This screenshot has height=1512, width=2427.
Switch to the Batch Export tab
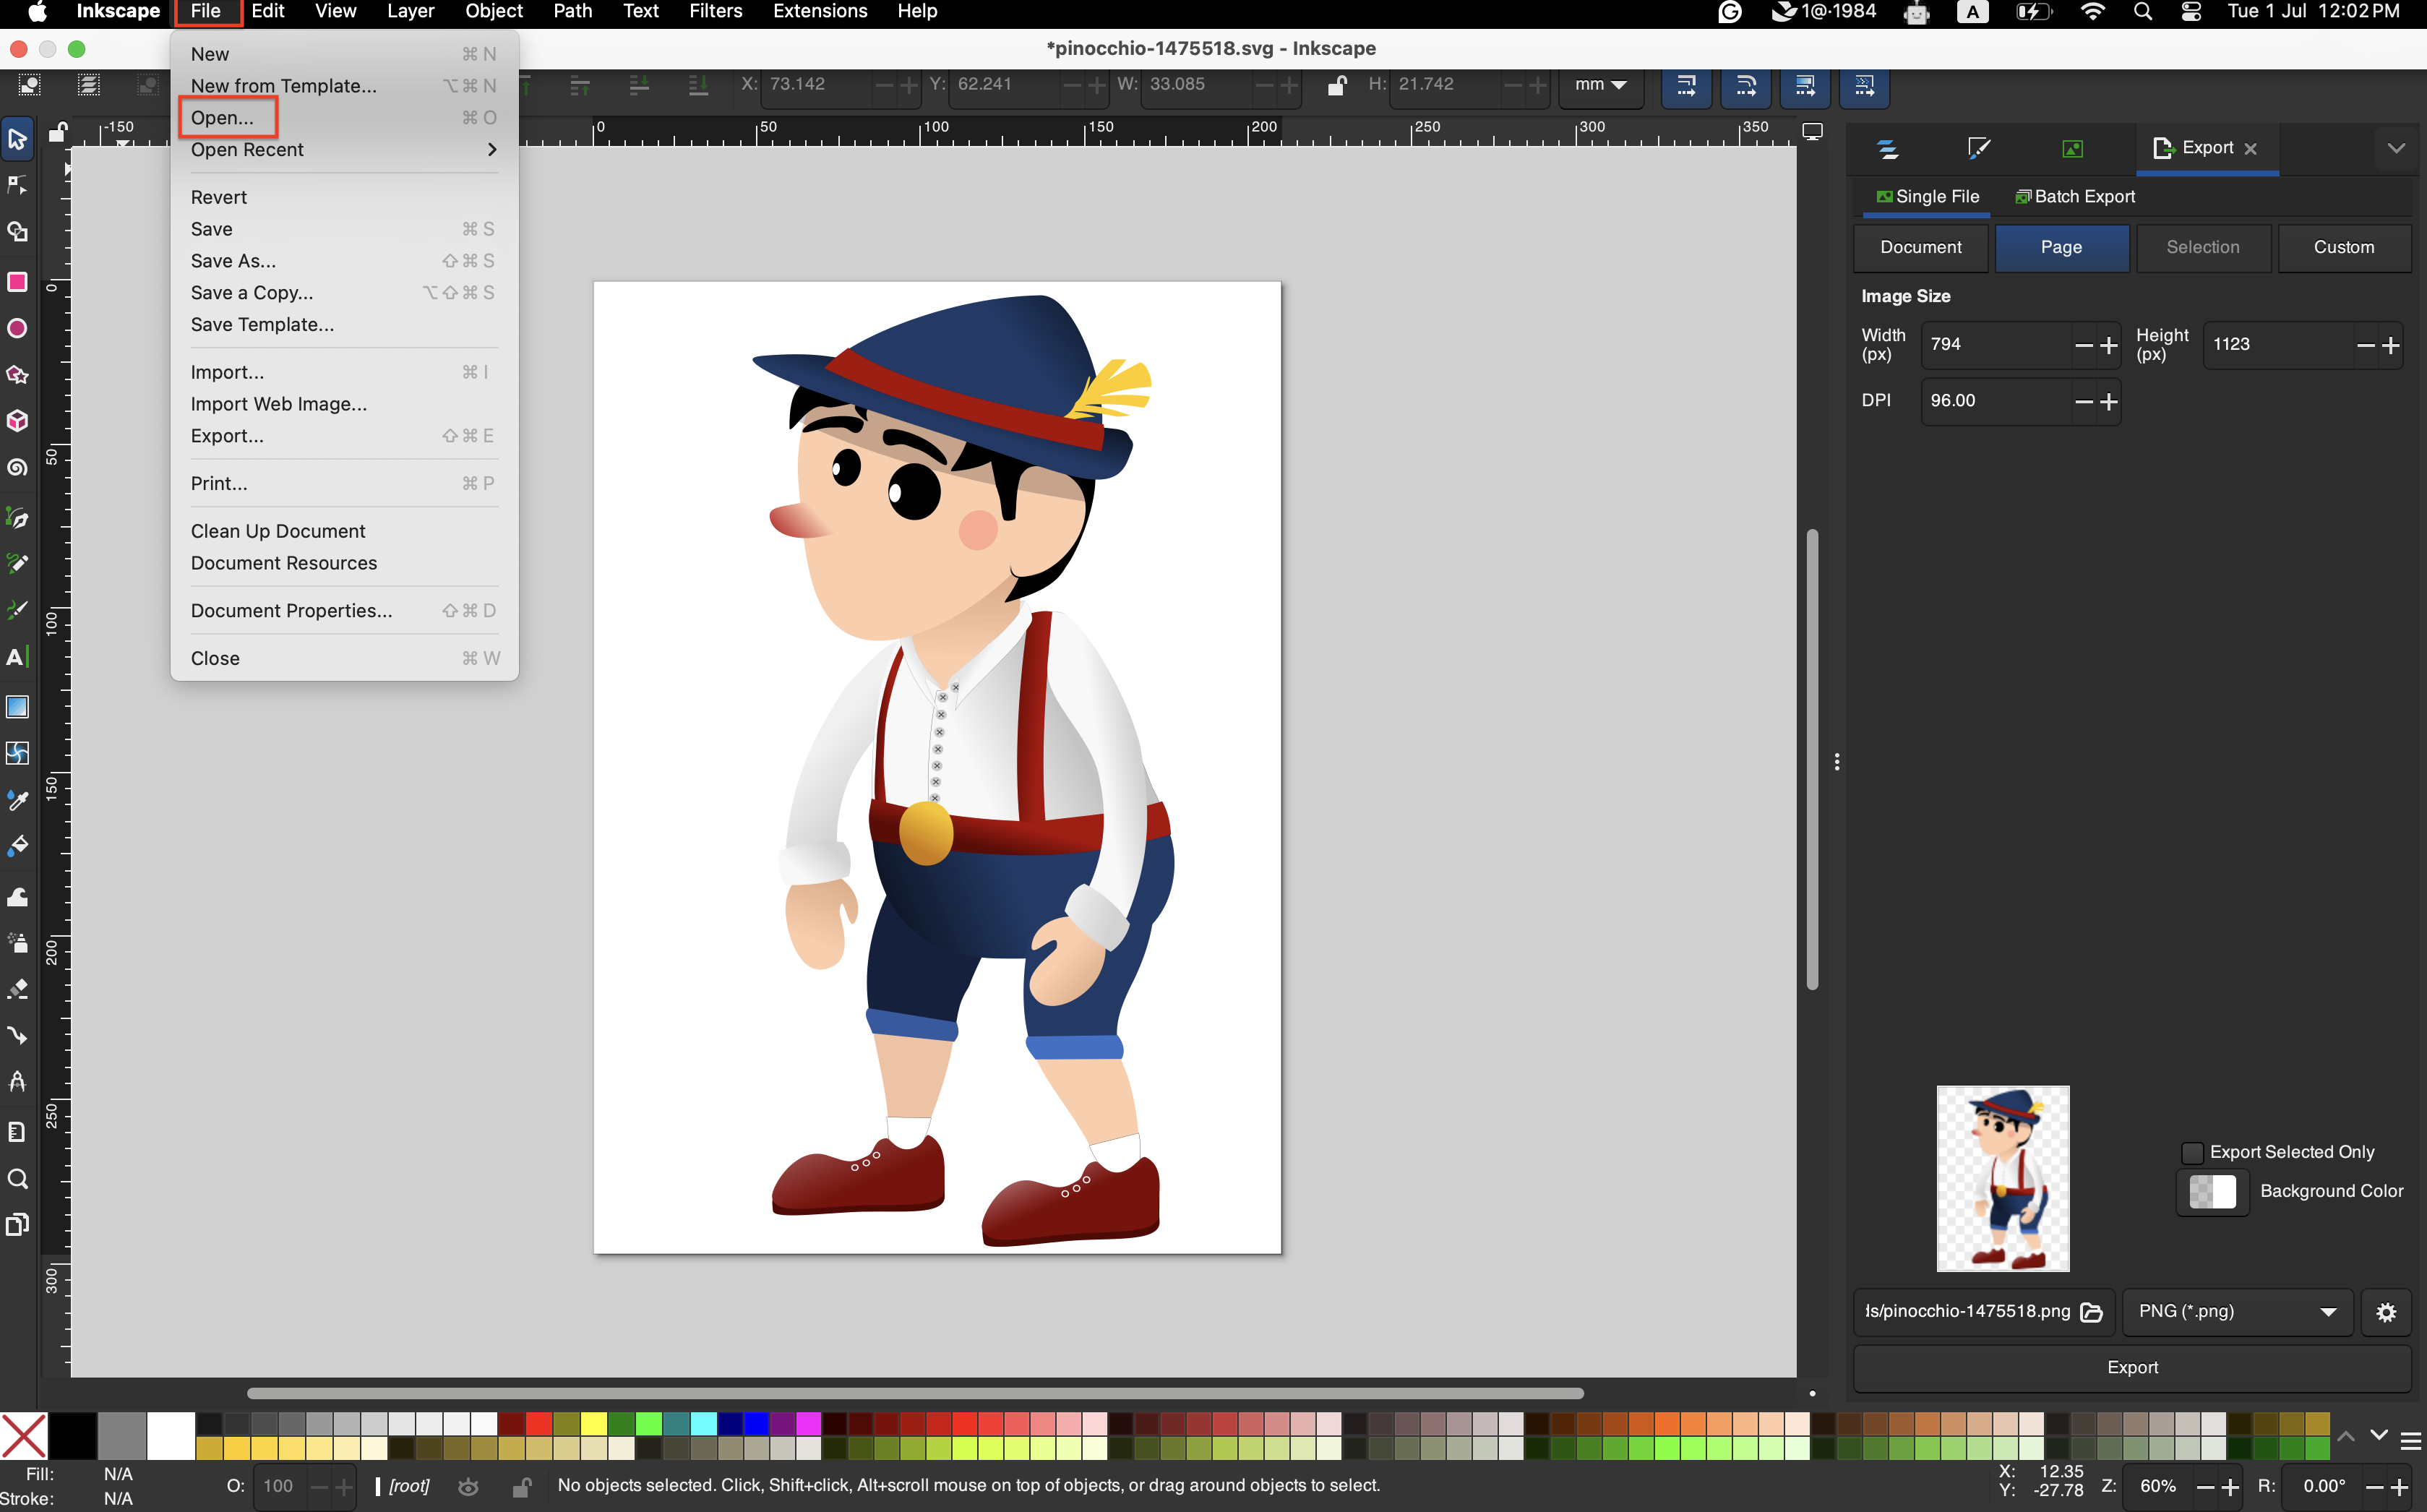pos(2075,196)
